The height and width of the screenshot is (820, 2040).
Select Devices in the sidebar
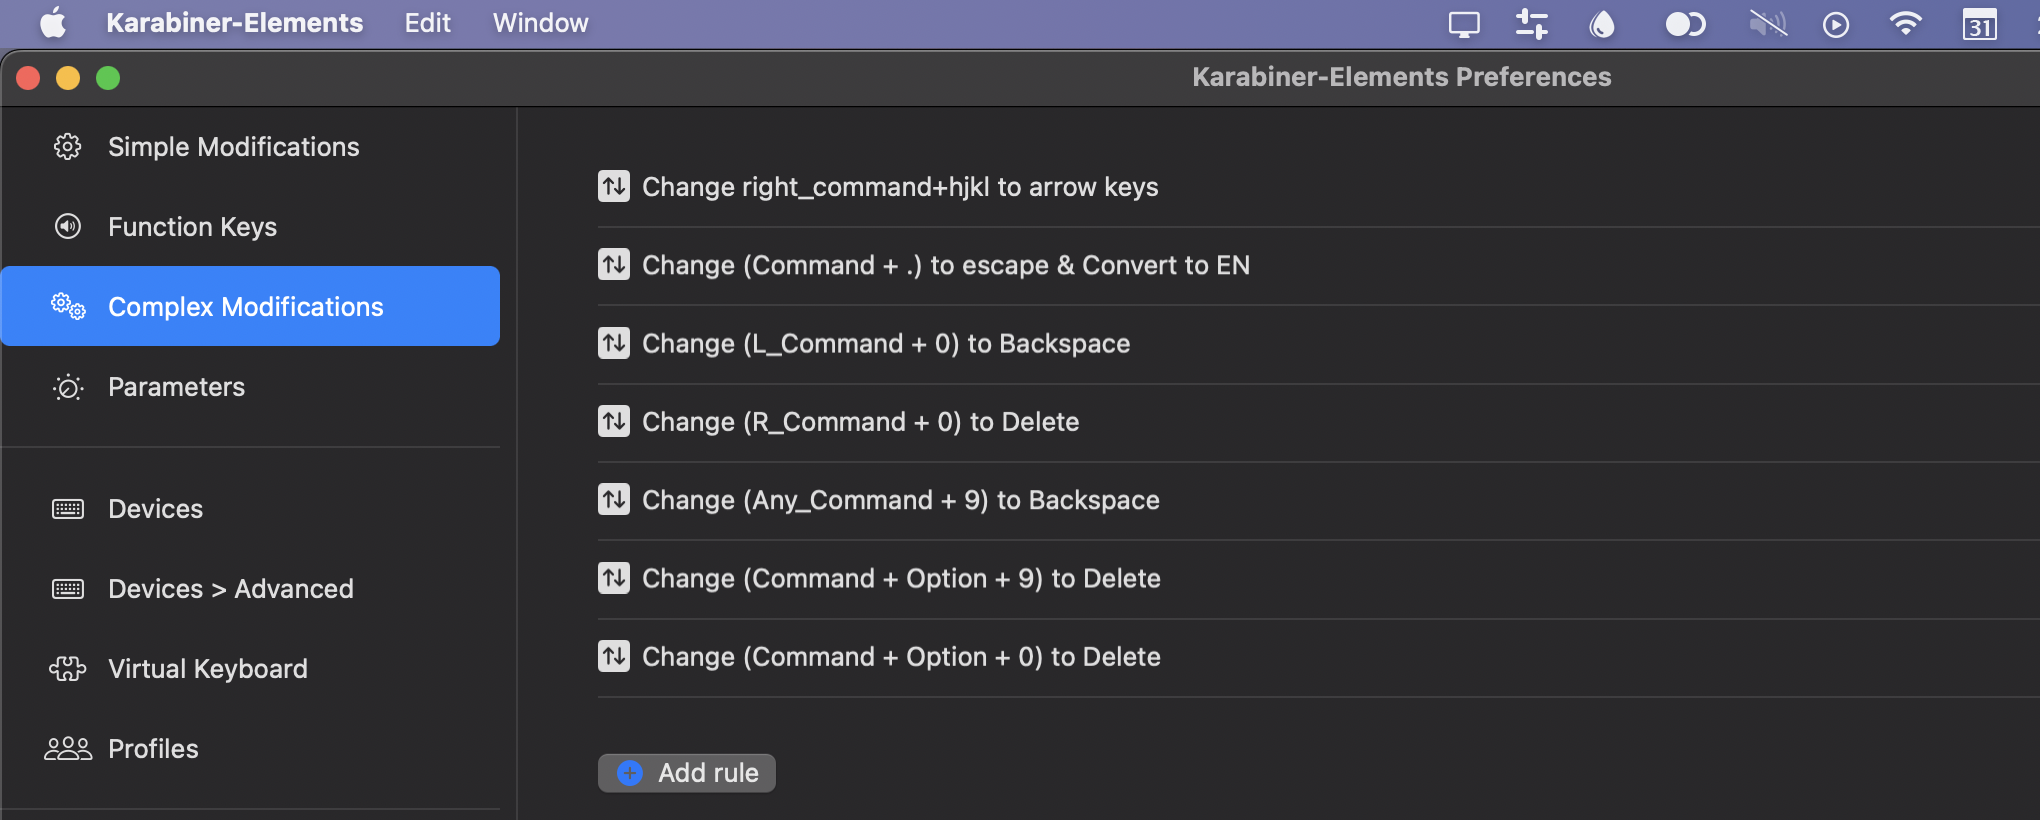tap(155, 508)
